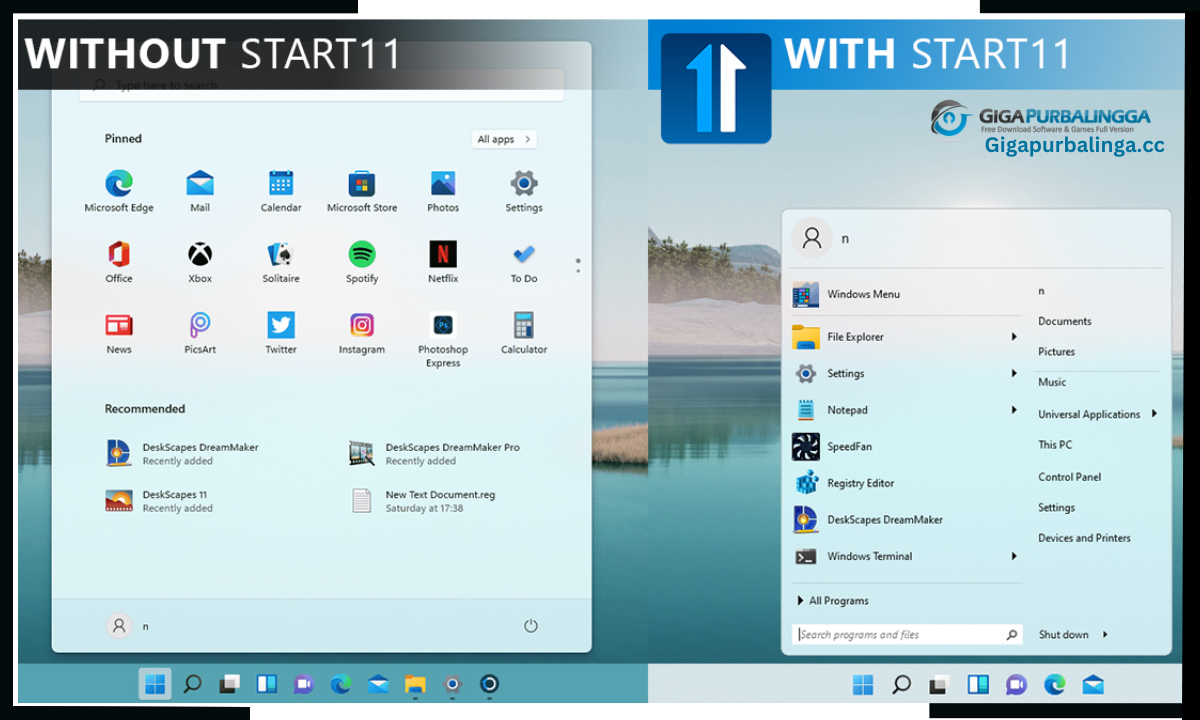Open Chat on the left taskbar
Screen dimensions: 1200x720
coord(303,684)
